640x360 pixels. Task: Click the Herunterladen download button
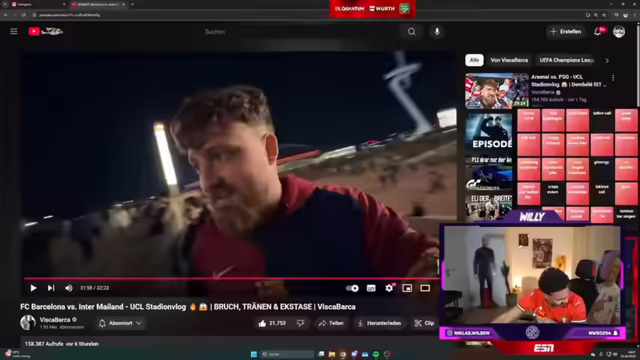click(x=380, y=323)
